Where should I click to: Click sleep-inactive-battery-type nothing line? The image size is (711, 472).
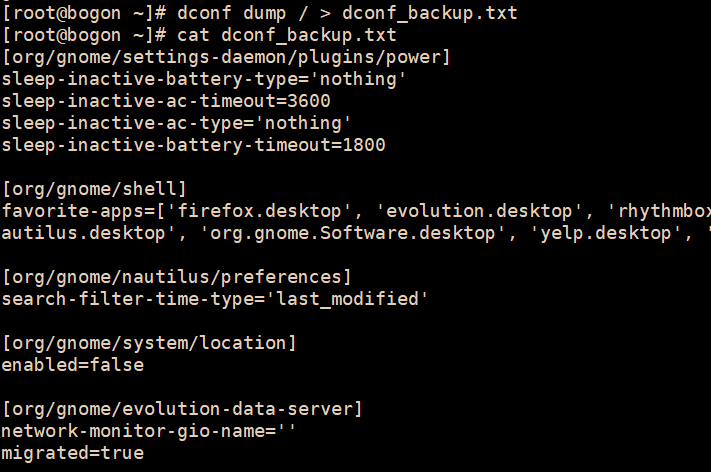[x=204, y=79]
